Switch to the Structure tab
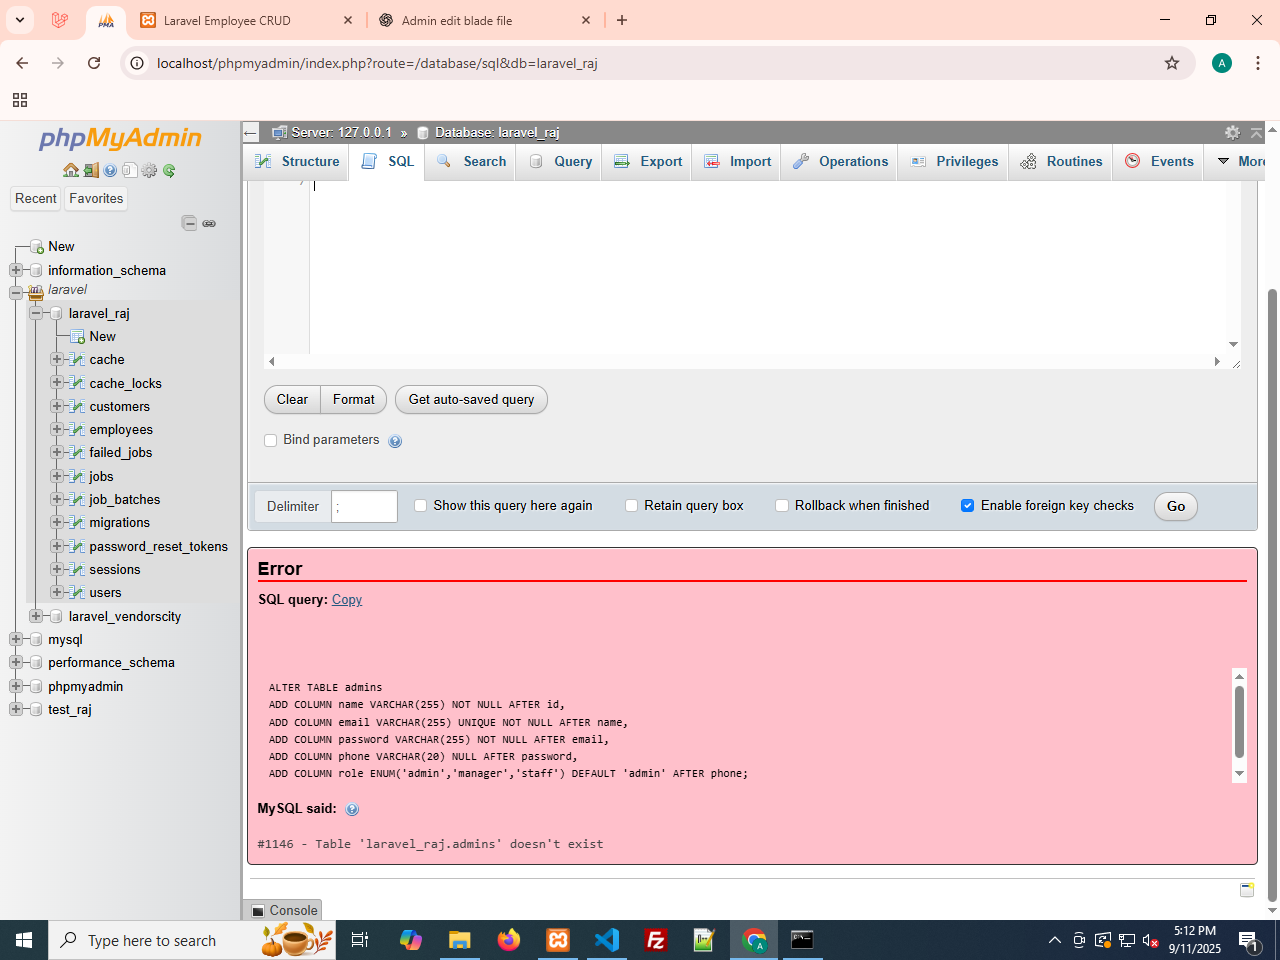The width and height of the screenshot is (1280, 960). tap(297, 161)
